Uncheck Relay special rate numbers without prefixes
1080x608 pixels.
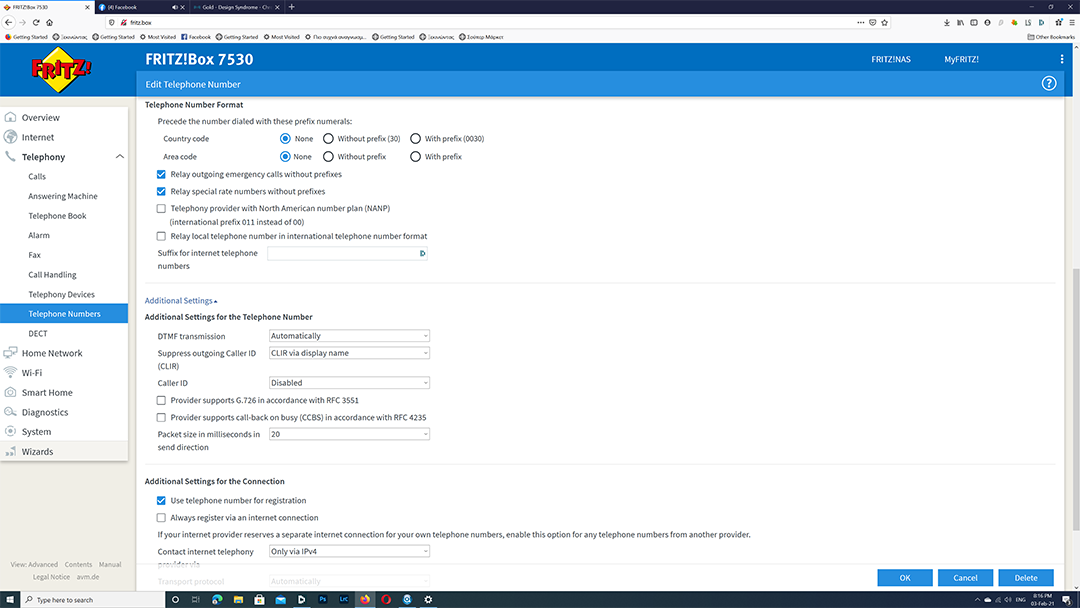pyautogui.click(x=161, y=191)
